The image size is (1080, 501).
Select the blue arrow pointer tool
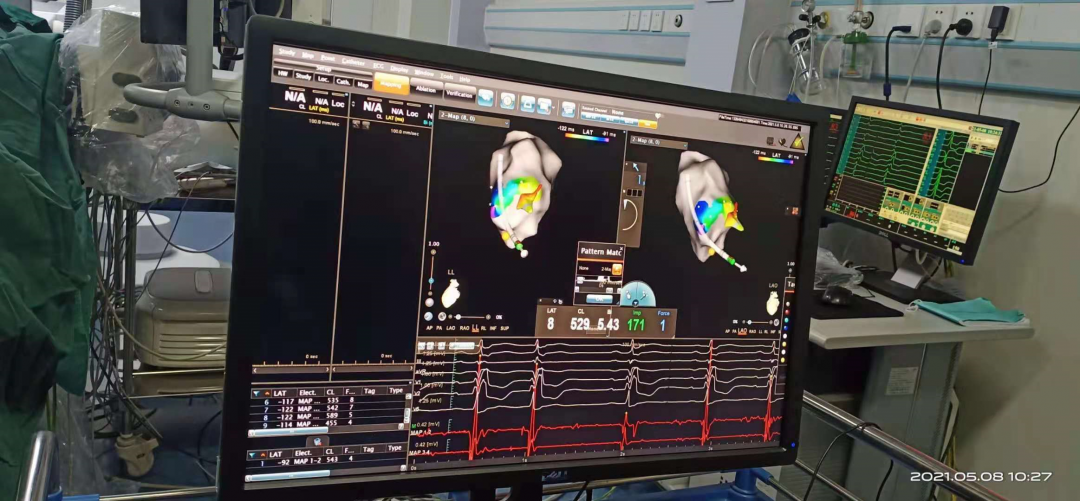pyautogui.click(x=636, y=167)
